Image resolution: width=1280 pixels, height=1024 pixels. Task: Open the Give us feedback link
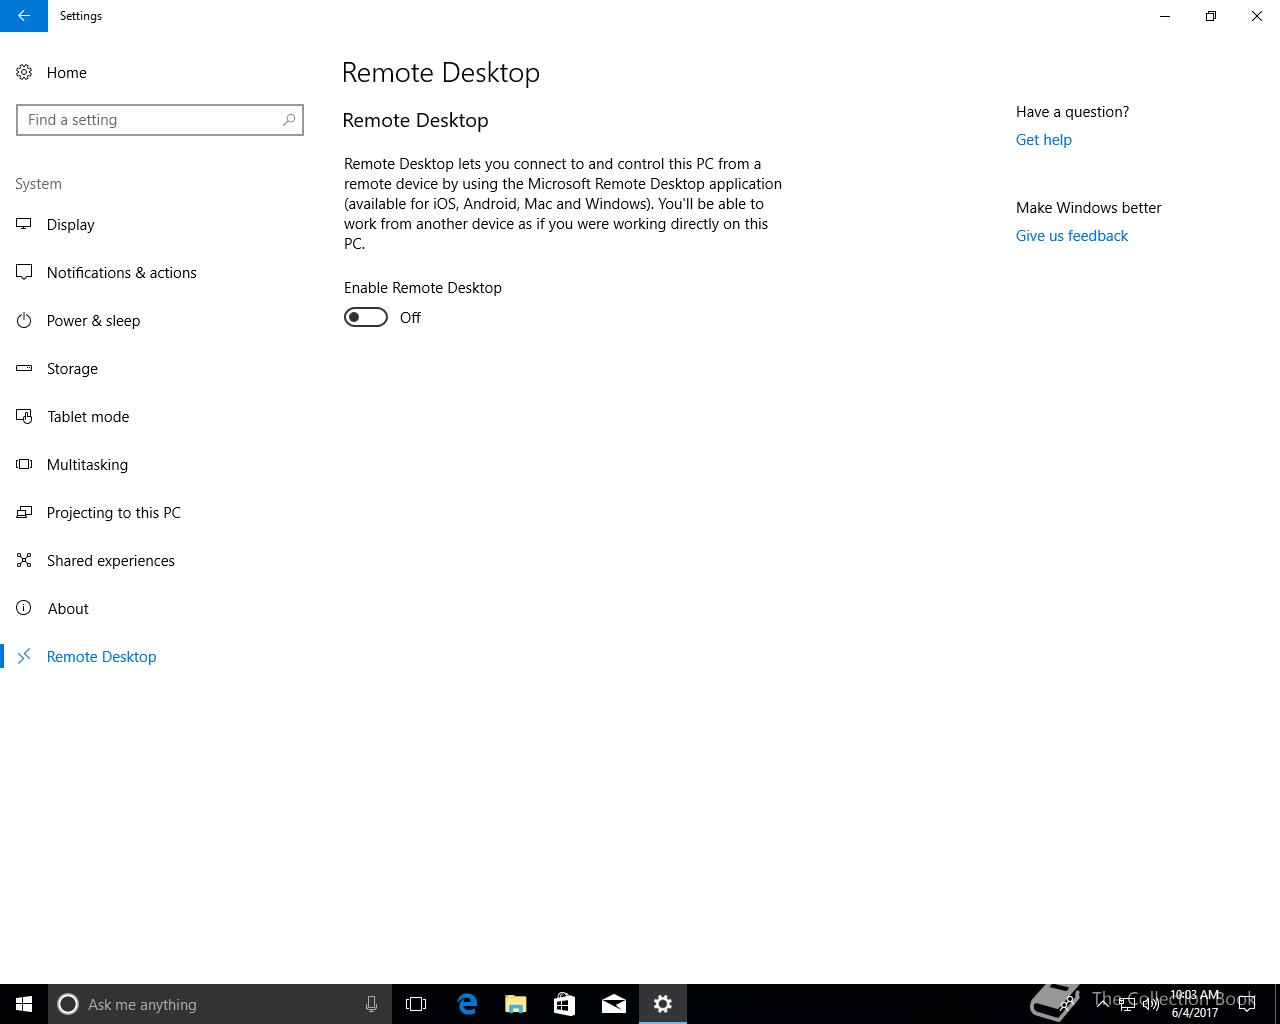click(1072, 236)
